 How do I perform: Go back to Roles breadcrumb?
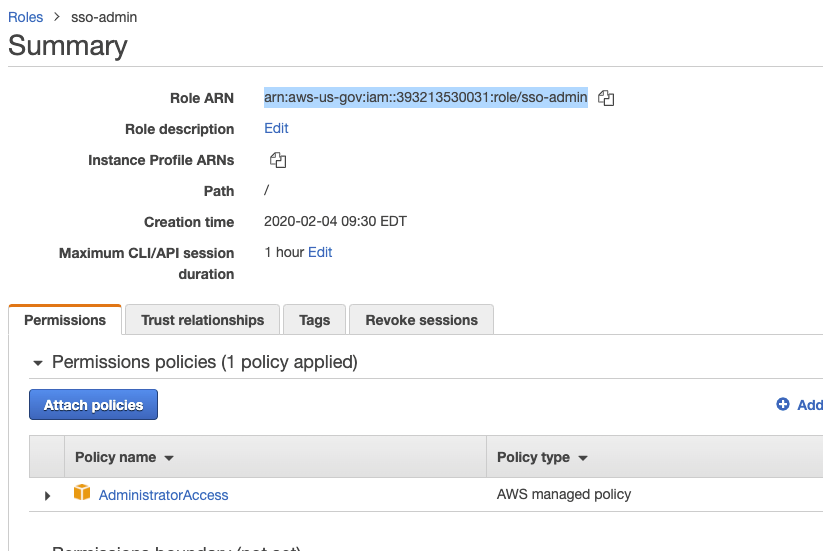click(26, 17)
